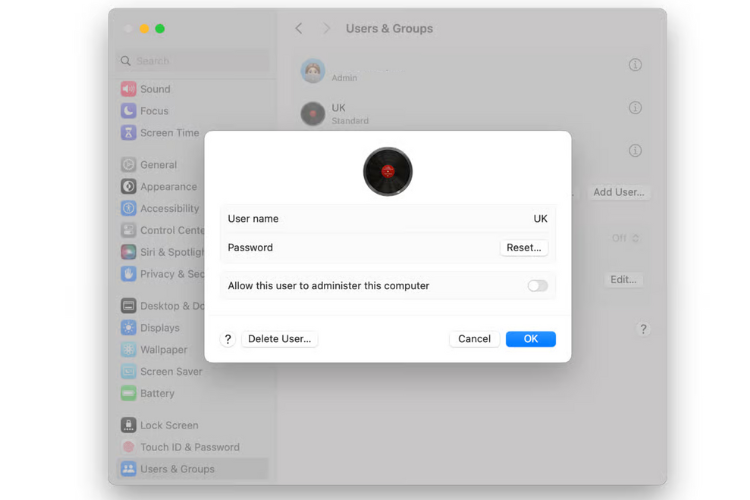Open Desktop & Dock icon
The height and width of the screenshot is (500, 750).
tap(128, 306)
